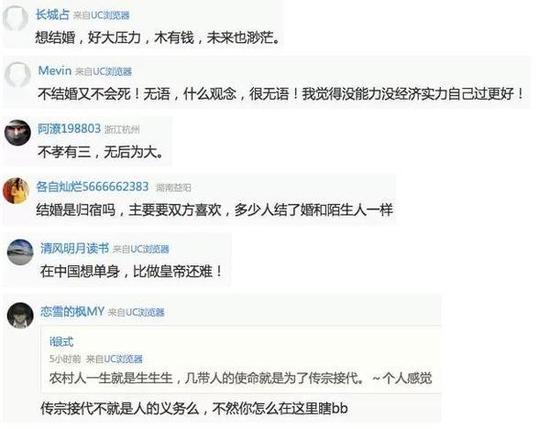Open 长城占 user avatar
This screenshot has height=429, width=550.
click(x=15, y=18)
